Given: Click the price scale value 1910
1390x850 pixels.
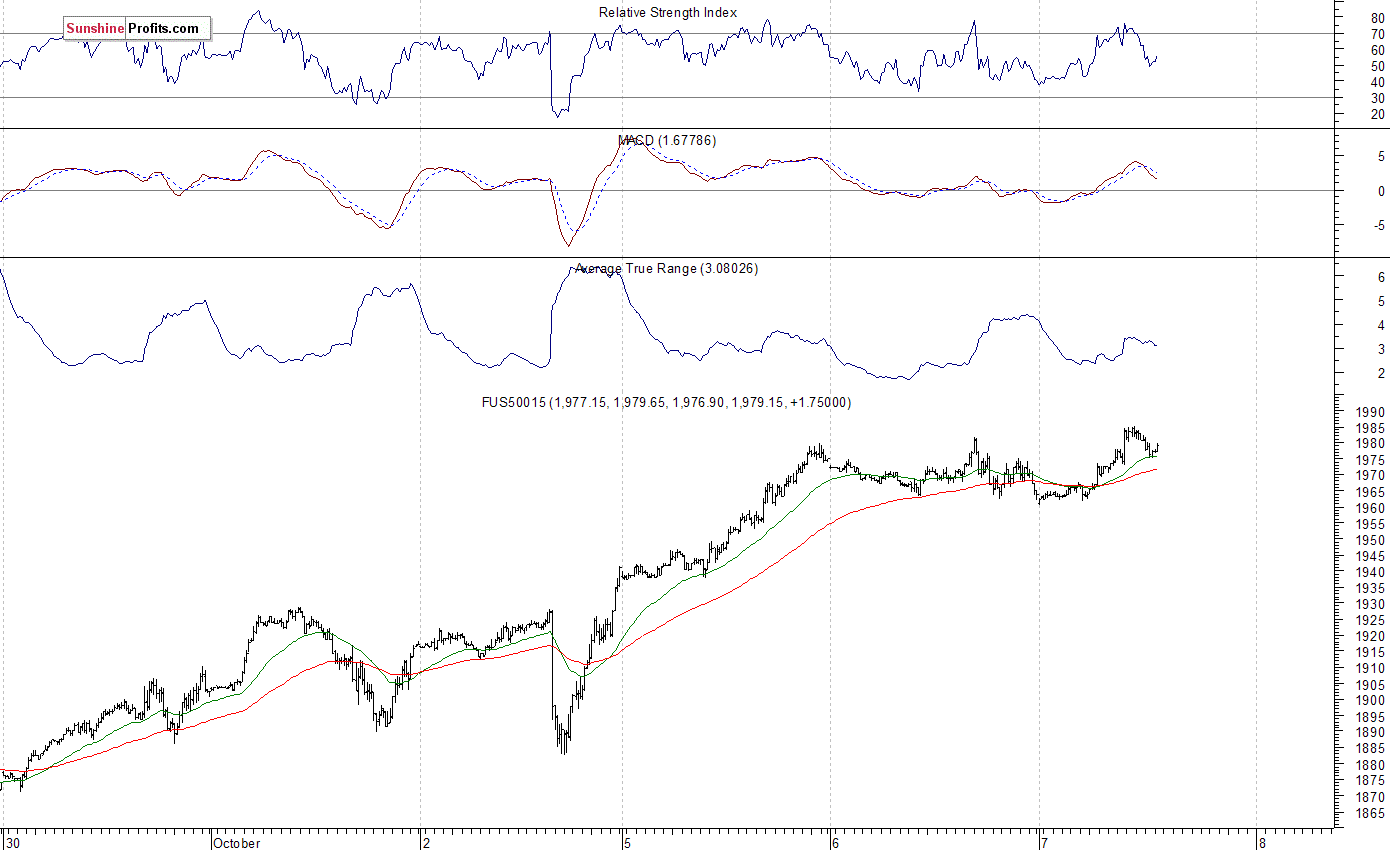Looking at the screenshot, I should [1371, 668].
